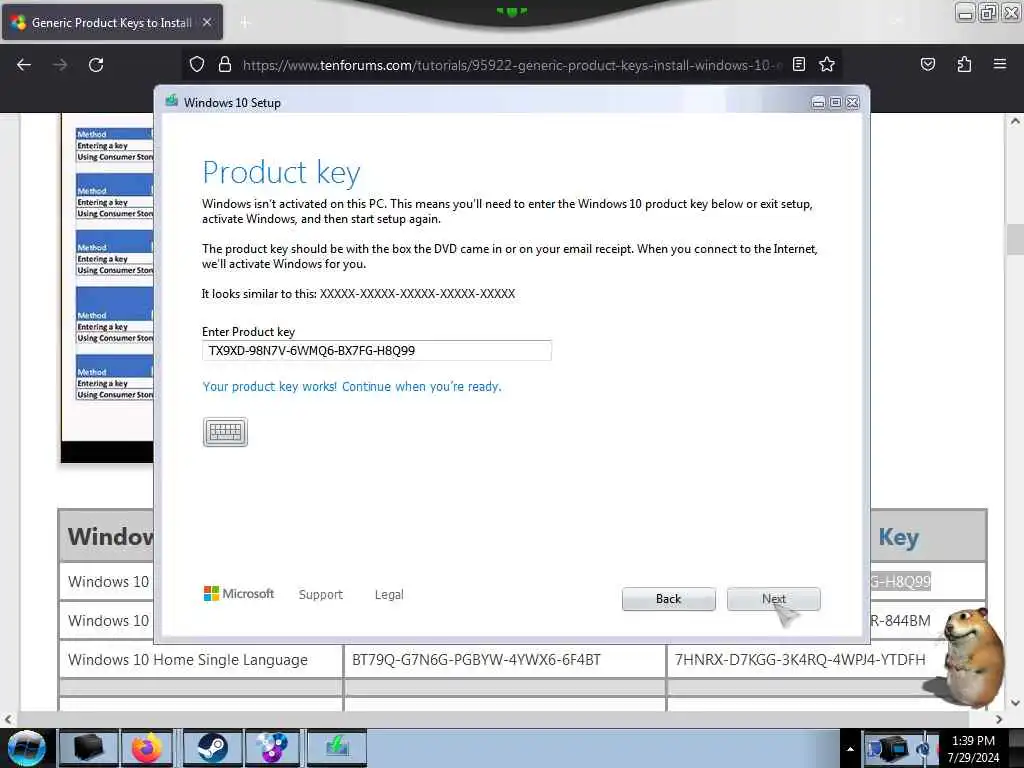
Task: Click the Windows 10 Setup title icon
Action: pos(172,101)
